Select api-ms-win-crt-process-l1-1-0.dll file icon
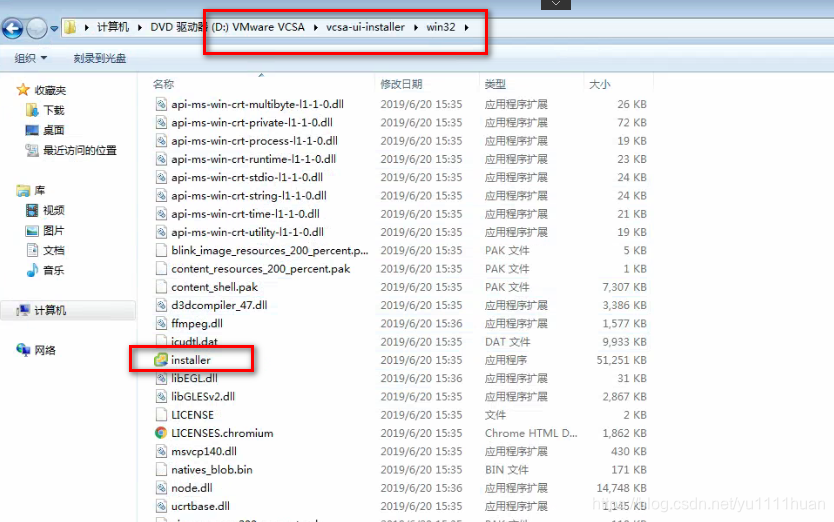Viewport: 834px width, 522px height. (x=161, y=141)
